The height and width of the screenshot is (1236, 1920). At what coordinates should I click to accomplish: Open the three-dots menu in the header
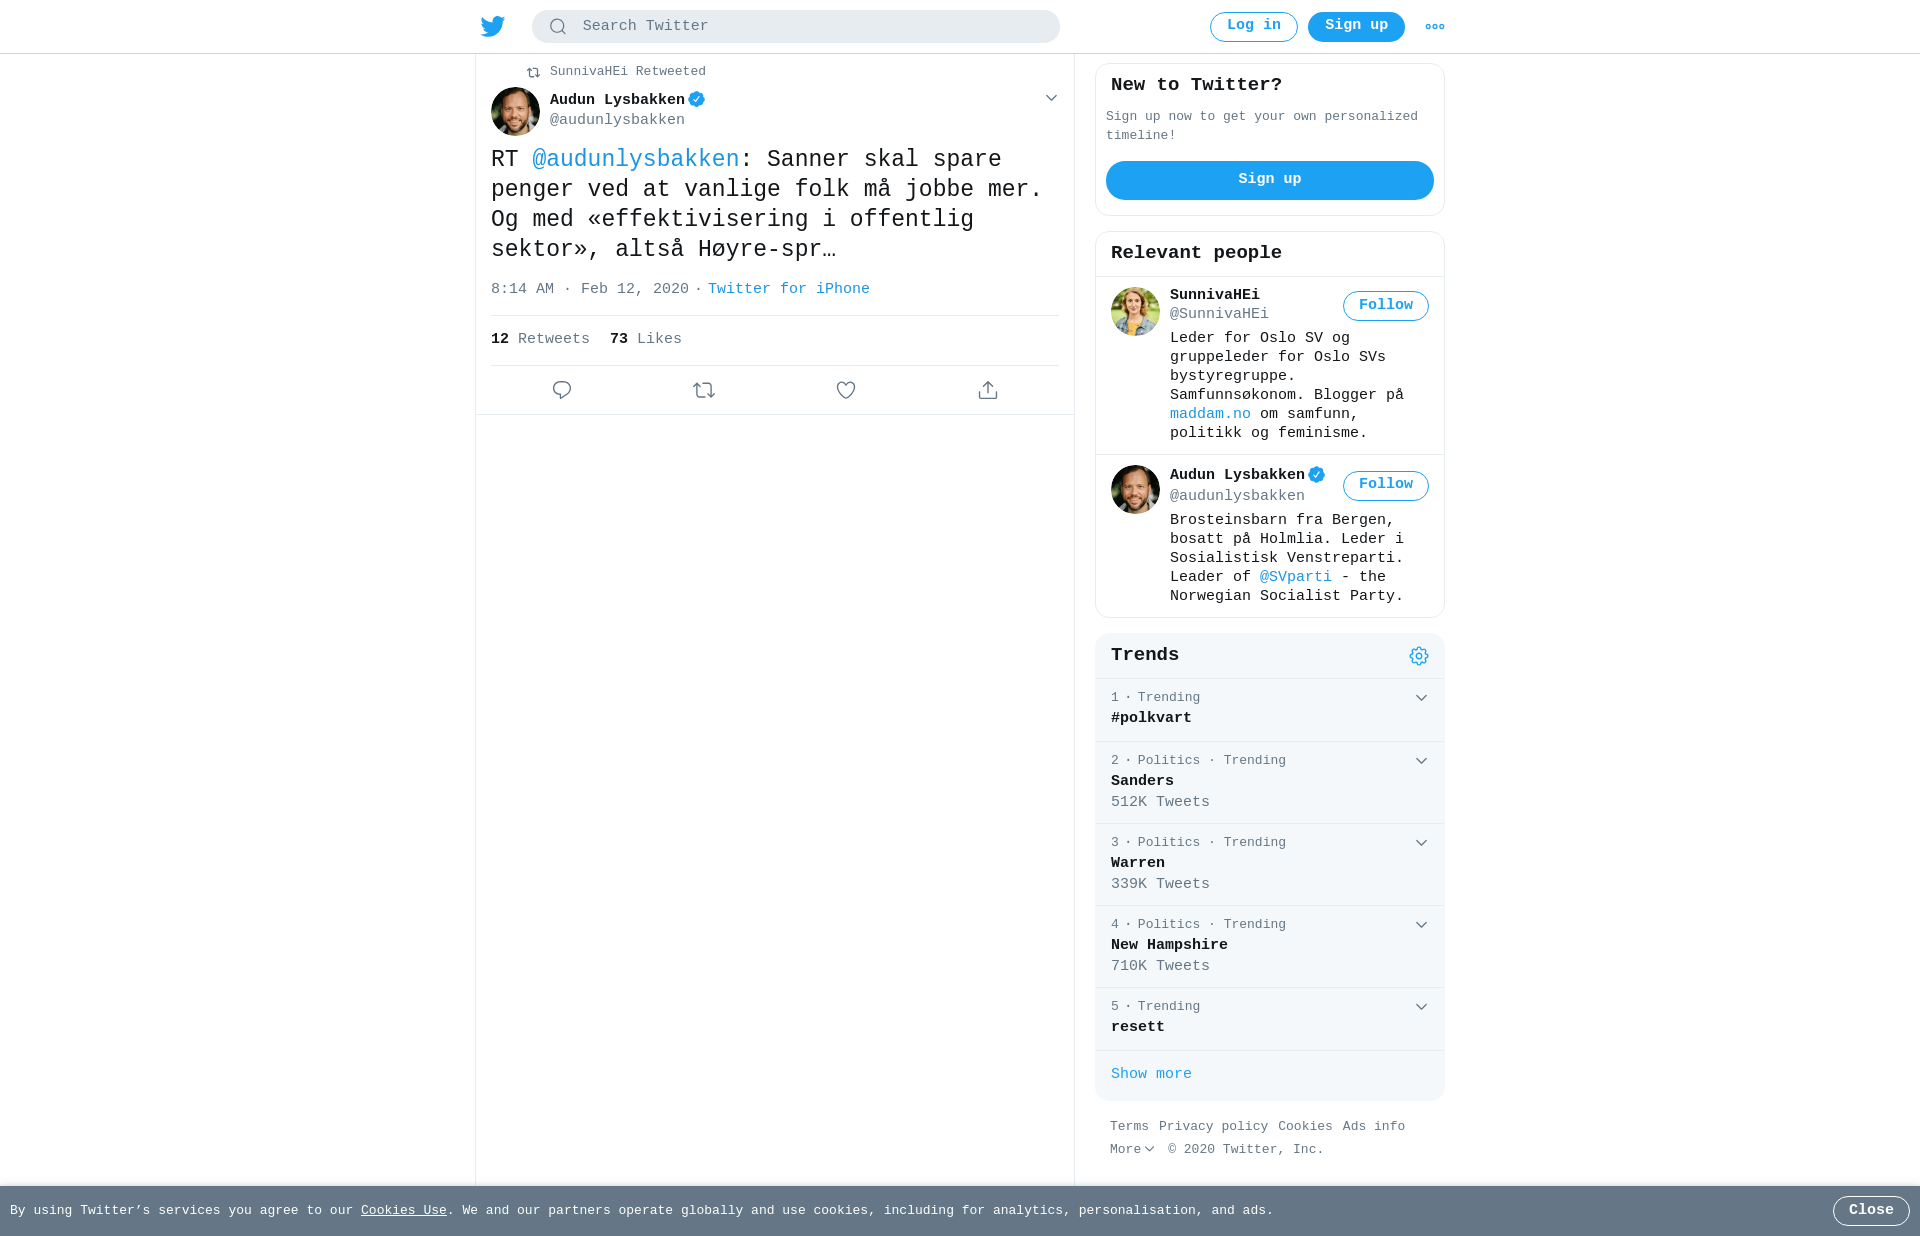[x=1435, y=27]
